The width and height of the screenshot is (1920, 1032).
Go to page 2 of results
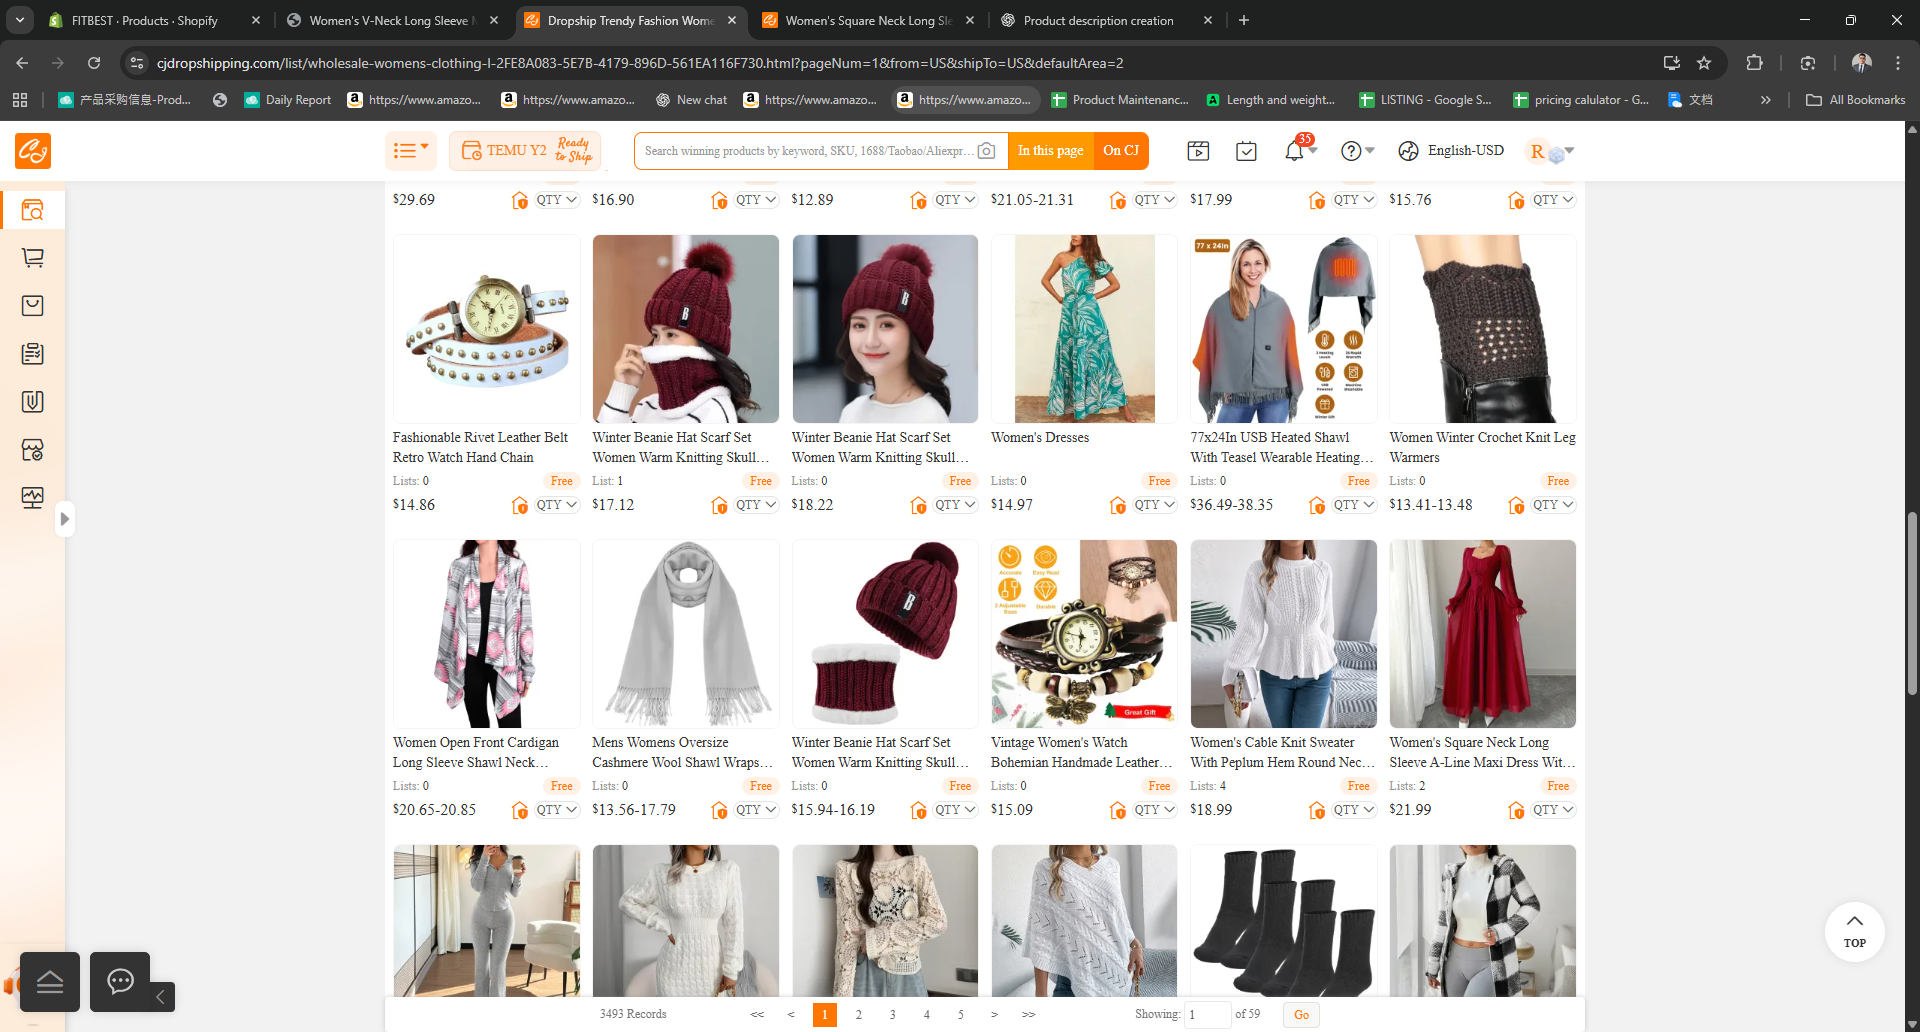coord(858,1014)
